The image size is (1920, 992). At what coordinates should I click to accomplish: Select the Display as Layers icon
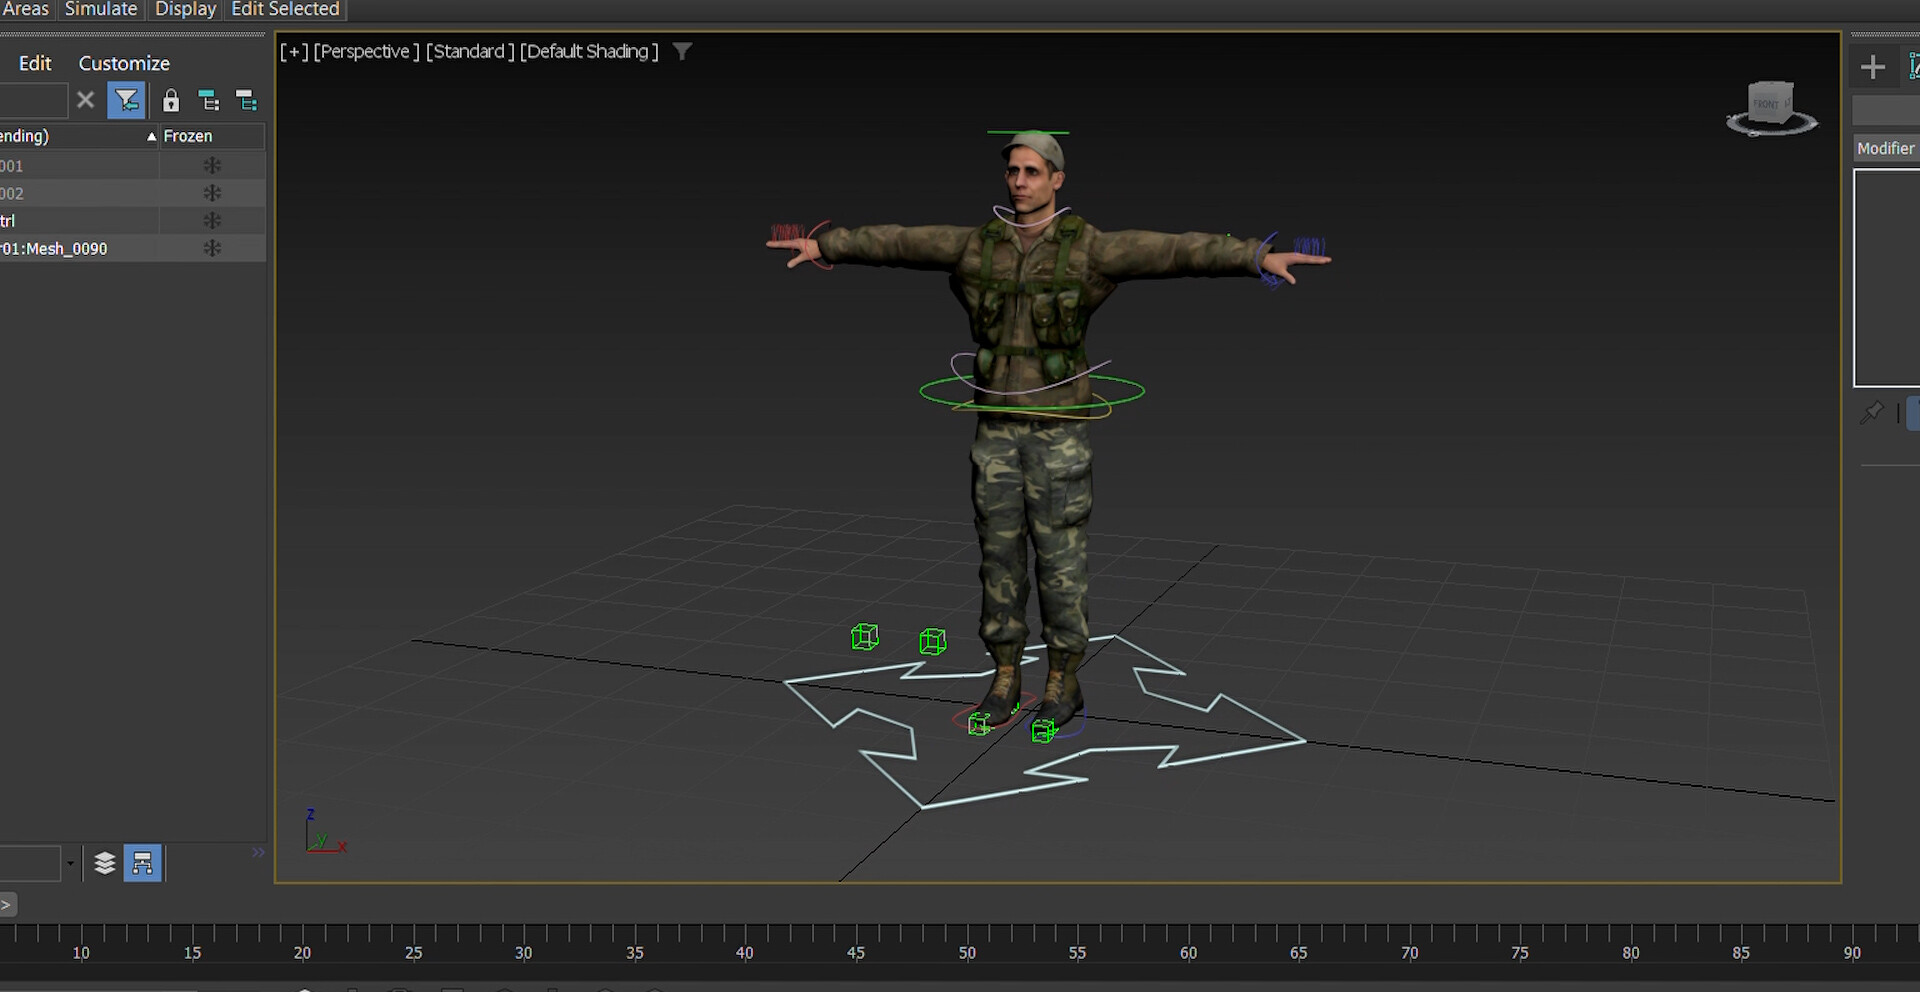click(104, 862)
